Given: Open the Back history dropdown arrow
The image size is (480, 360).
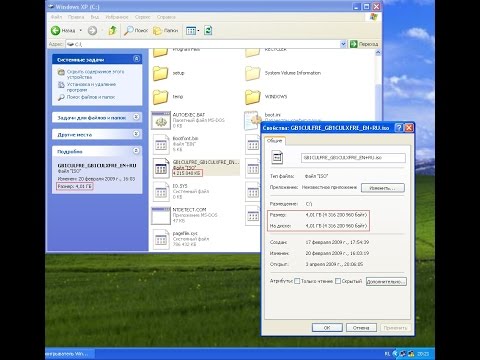Looking at the screenshot, I should pyautogui.click(x=81, y=31).
